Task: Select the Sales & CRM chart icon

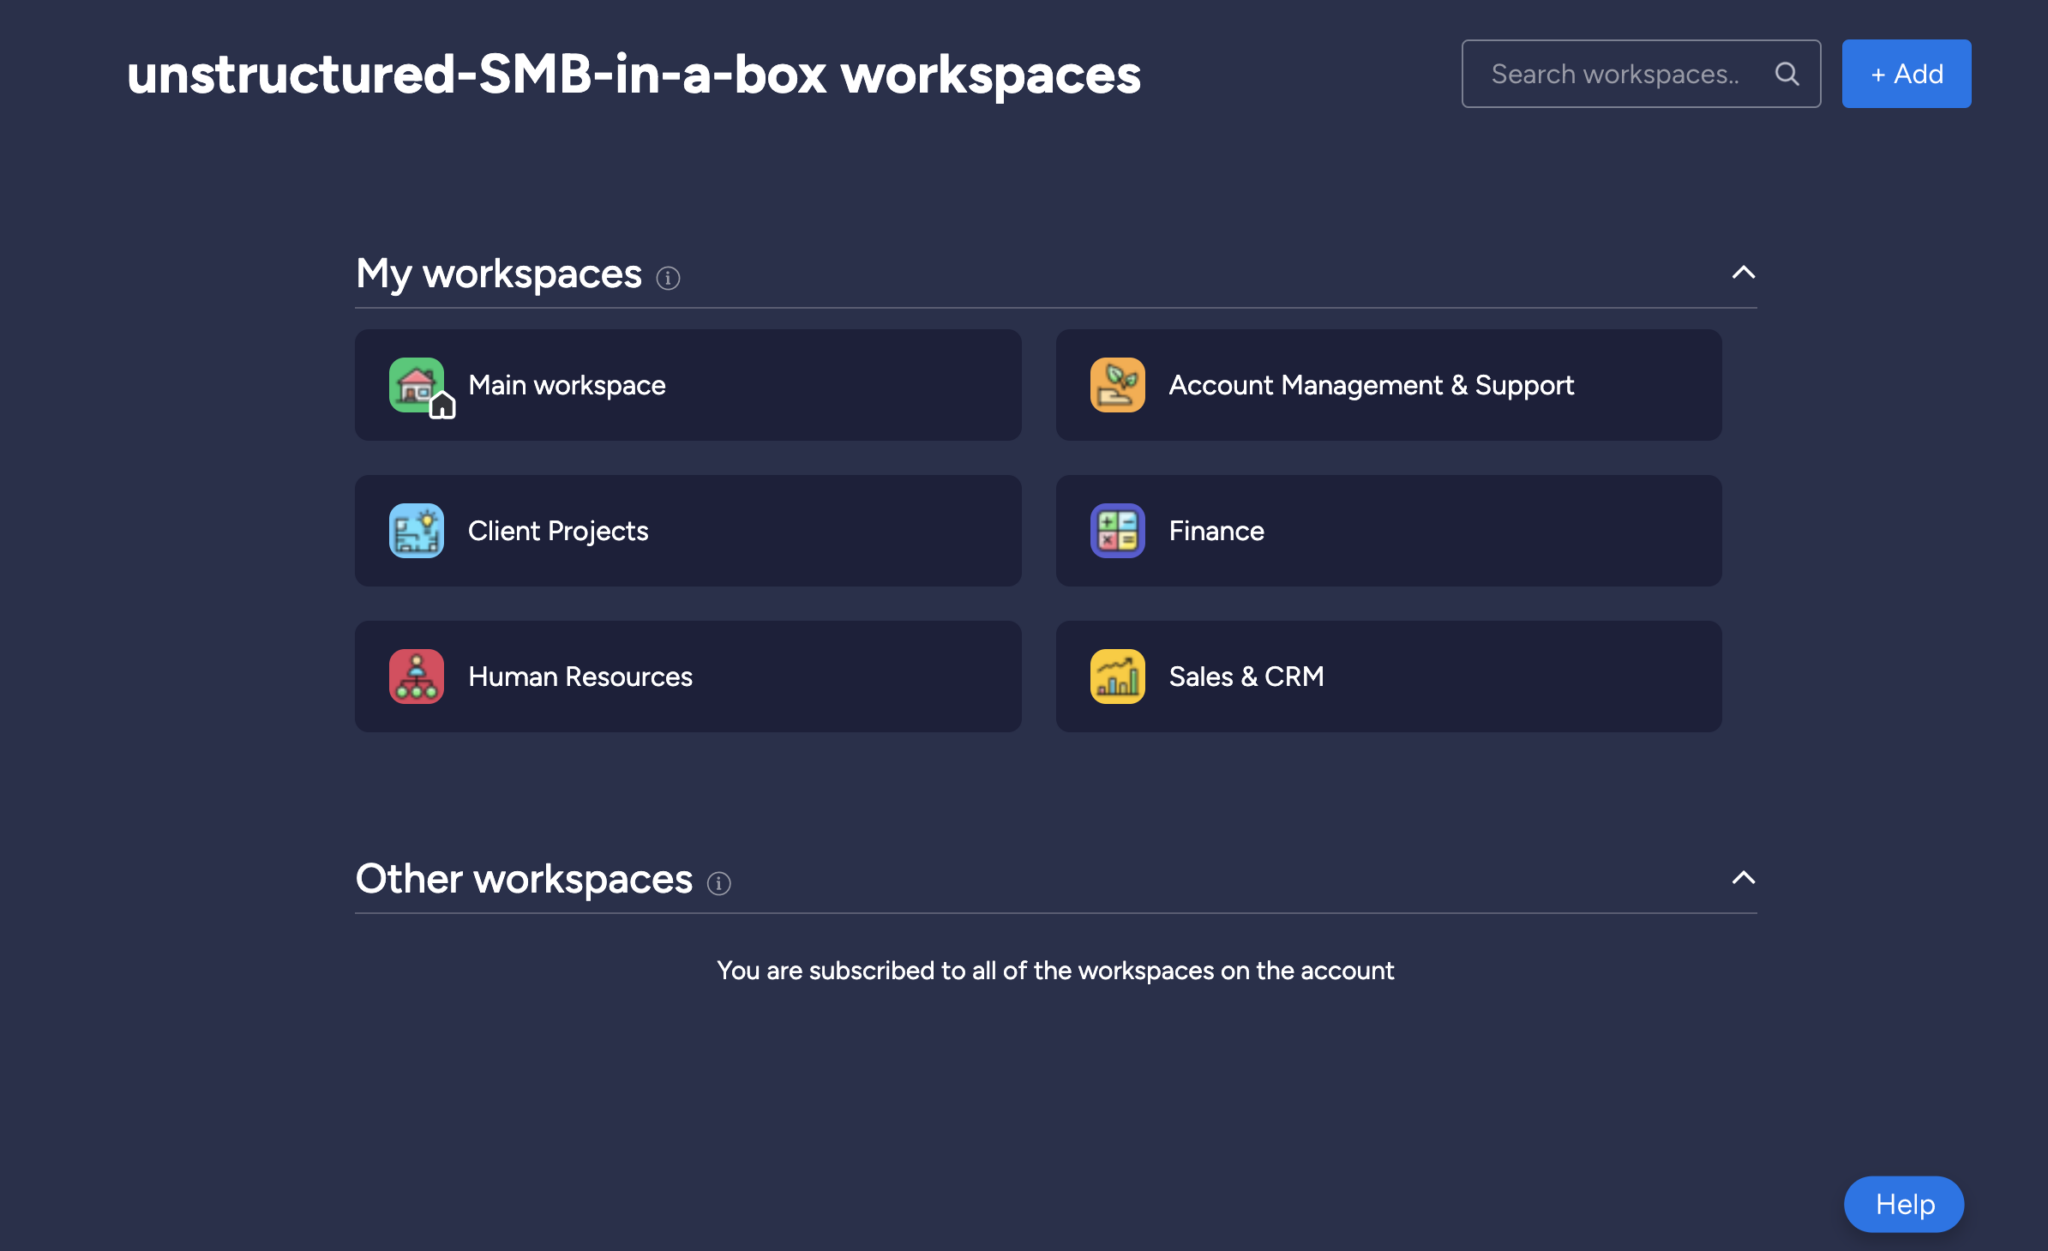Action: click(1117, 676)
